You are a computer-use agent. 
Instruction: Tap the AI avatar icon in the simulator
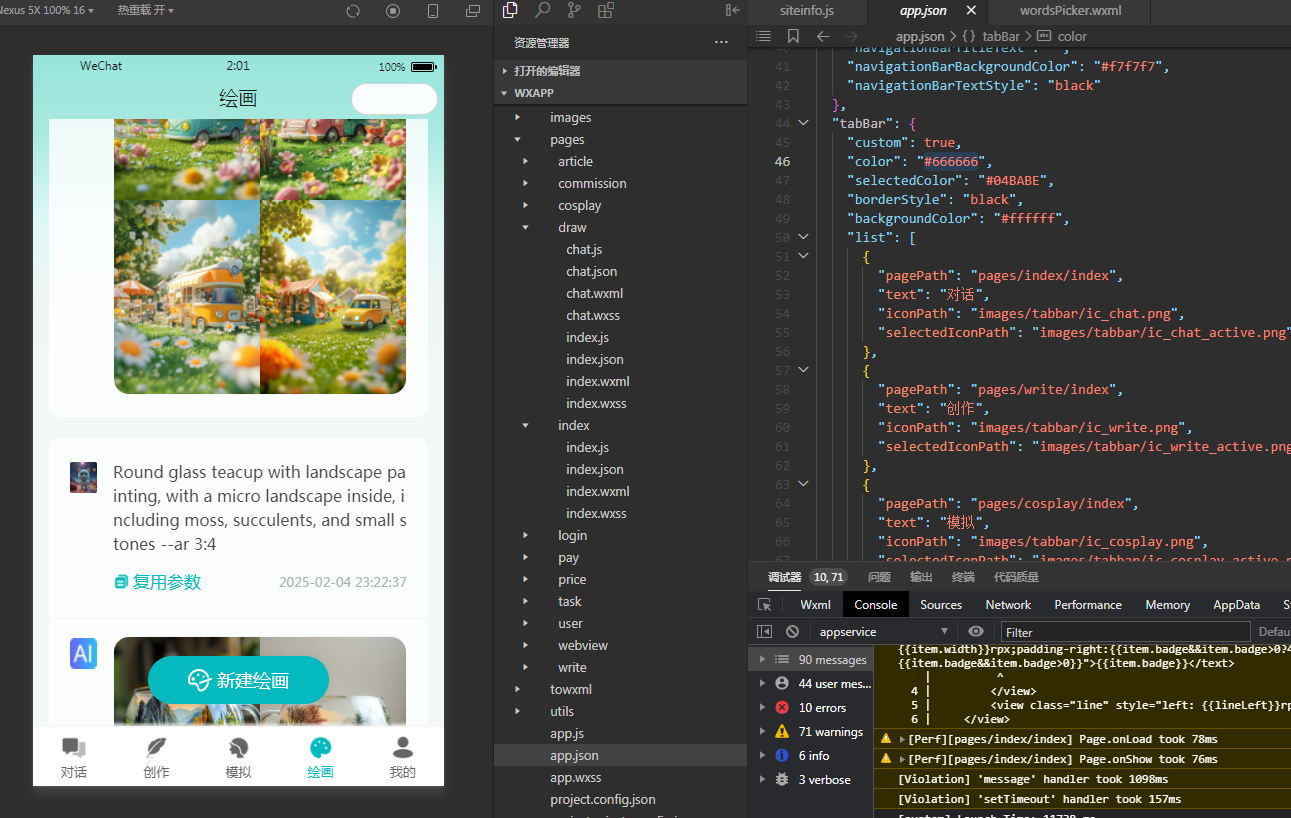coord(83,653)
